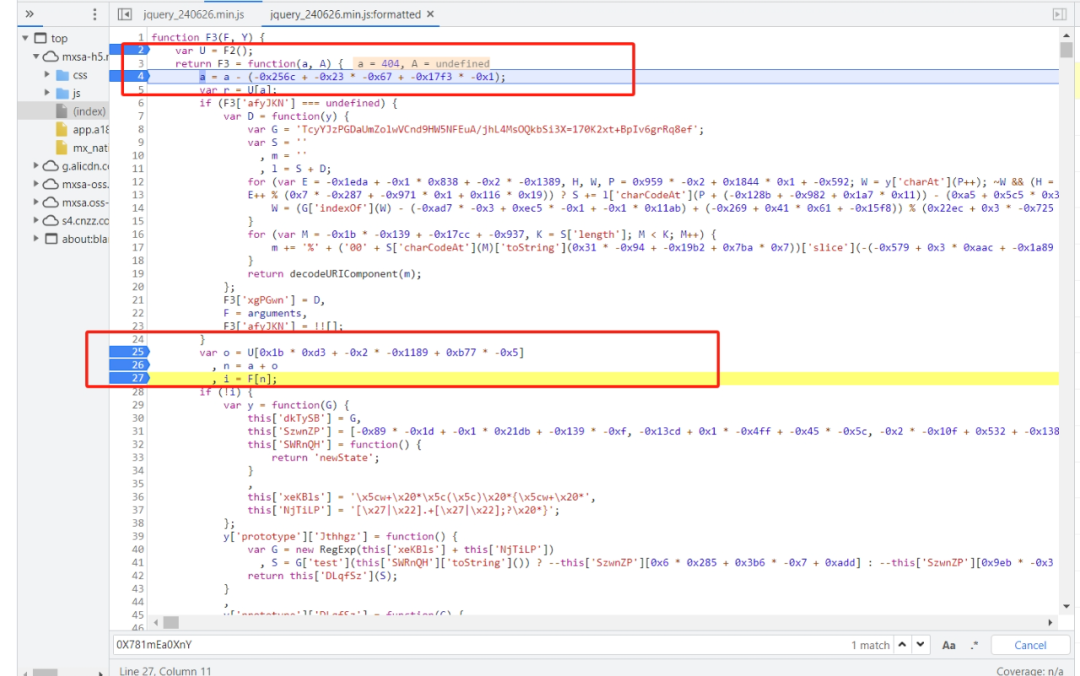
Task: Click the about:blank frame icon
Action: 51,238
